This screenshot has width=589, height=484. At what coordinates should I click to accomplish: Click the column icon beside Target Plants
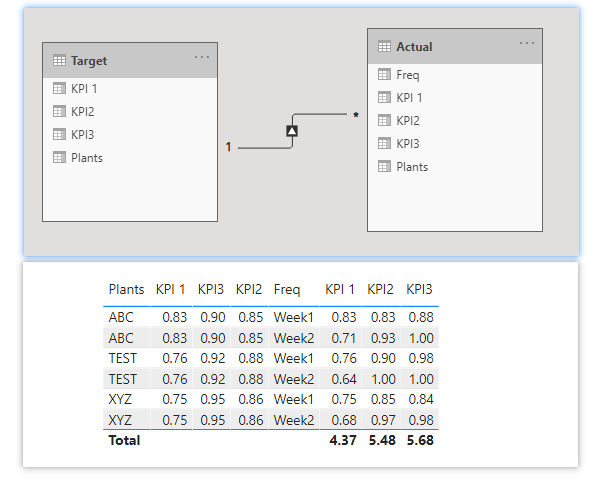(x=59, y=157)
